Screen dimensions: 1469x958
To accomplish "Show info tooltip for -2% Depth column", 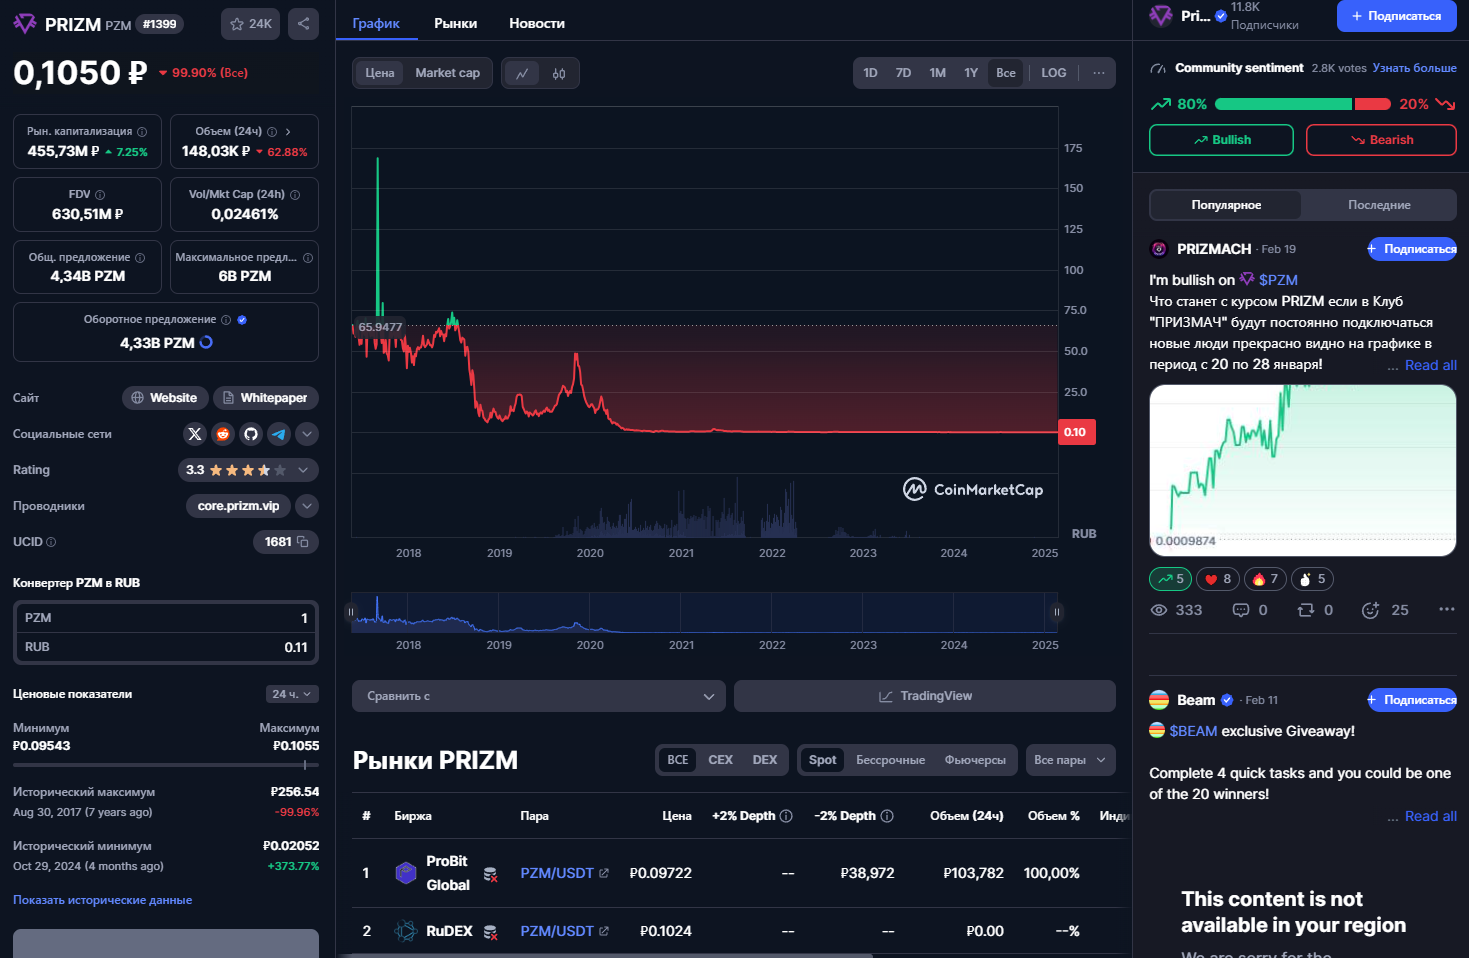I will (x=887, y=816).
